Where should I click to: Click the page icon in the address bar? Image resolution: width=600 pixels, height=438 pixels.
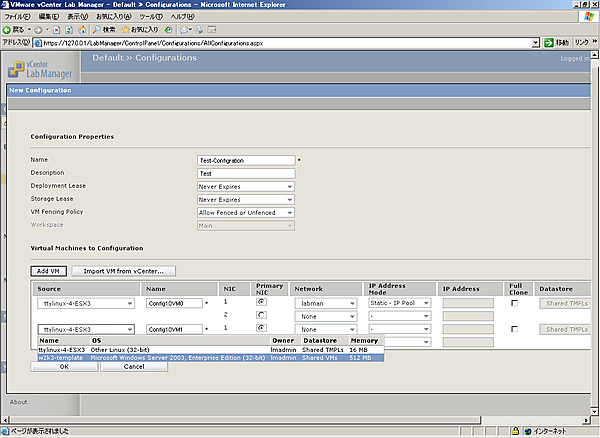coord(37,44)
